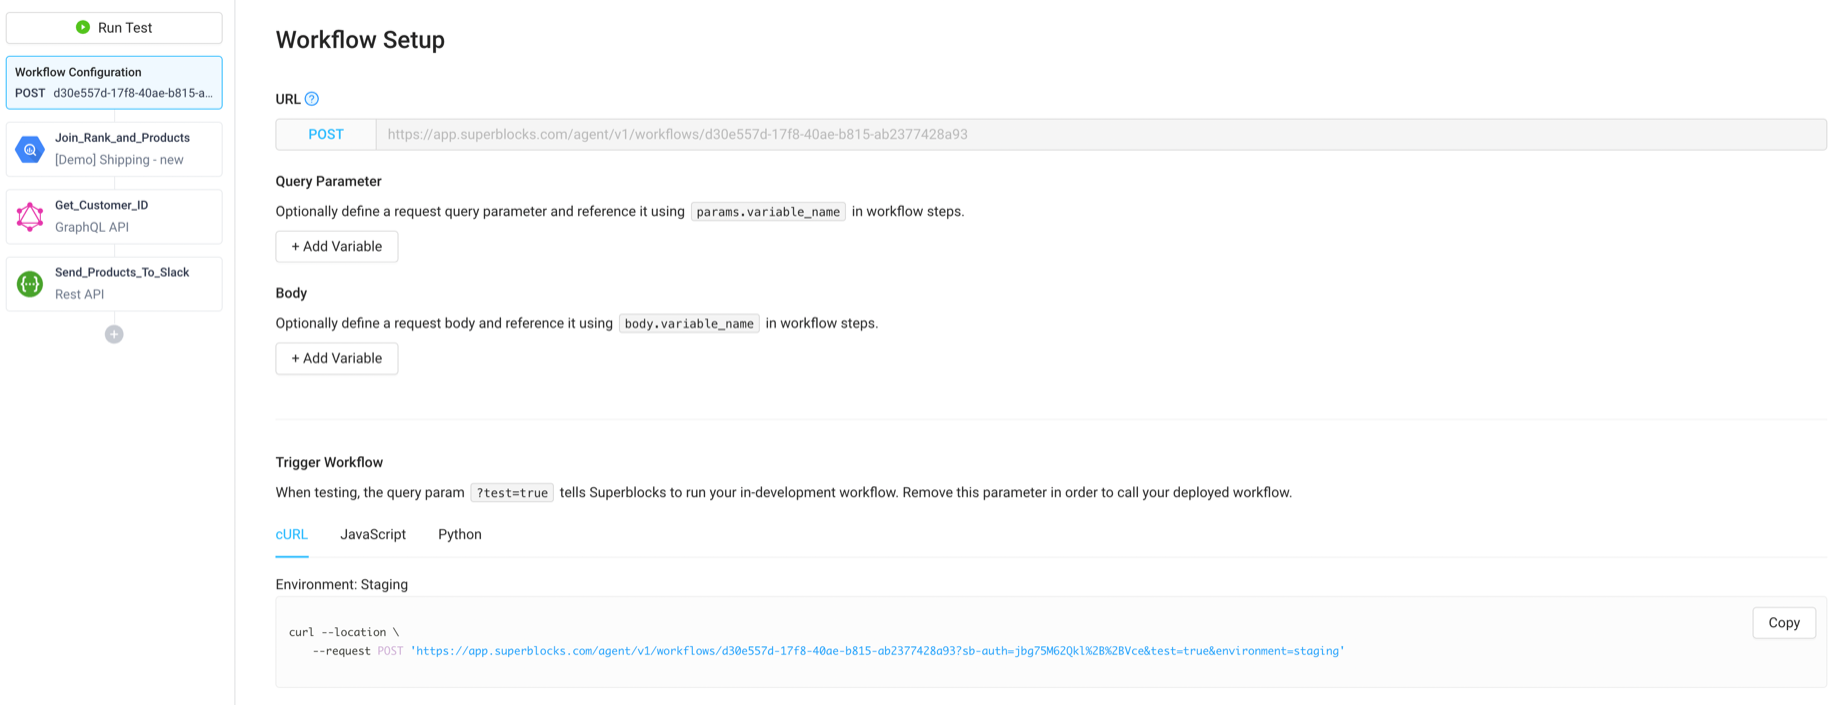Add Variable under Query Parameter
This screenshot has width=1844, height=705.
click(x=337, y=246)
